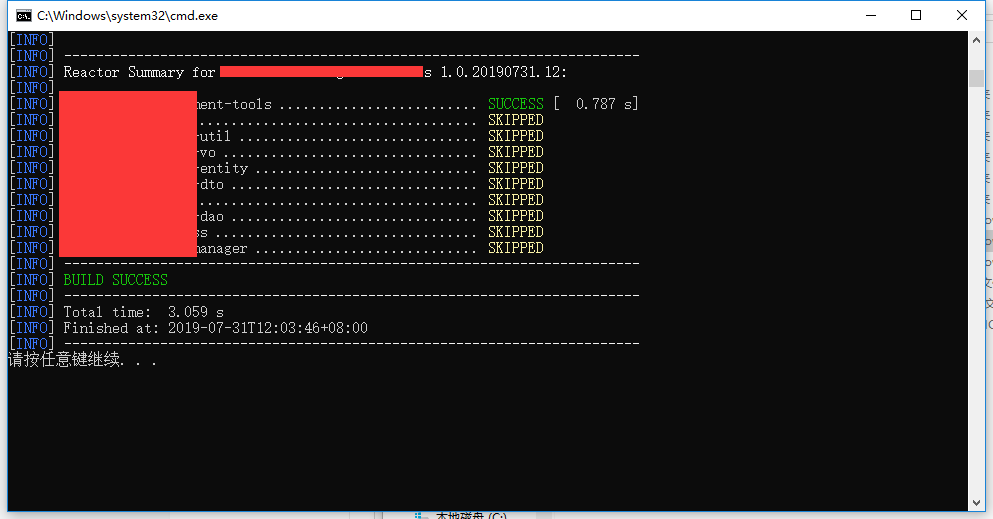The width and height of the screenshot is (993, 519).
Task: Click the scrollbar up arrow
Action: coord(976,39)
